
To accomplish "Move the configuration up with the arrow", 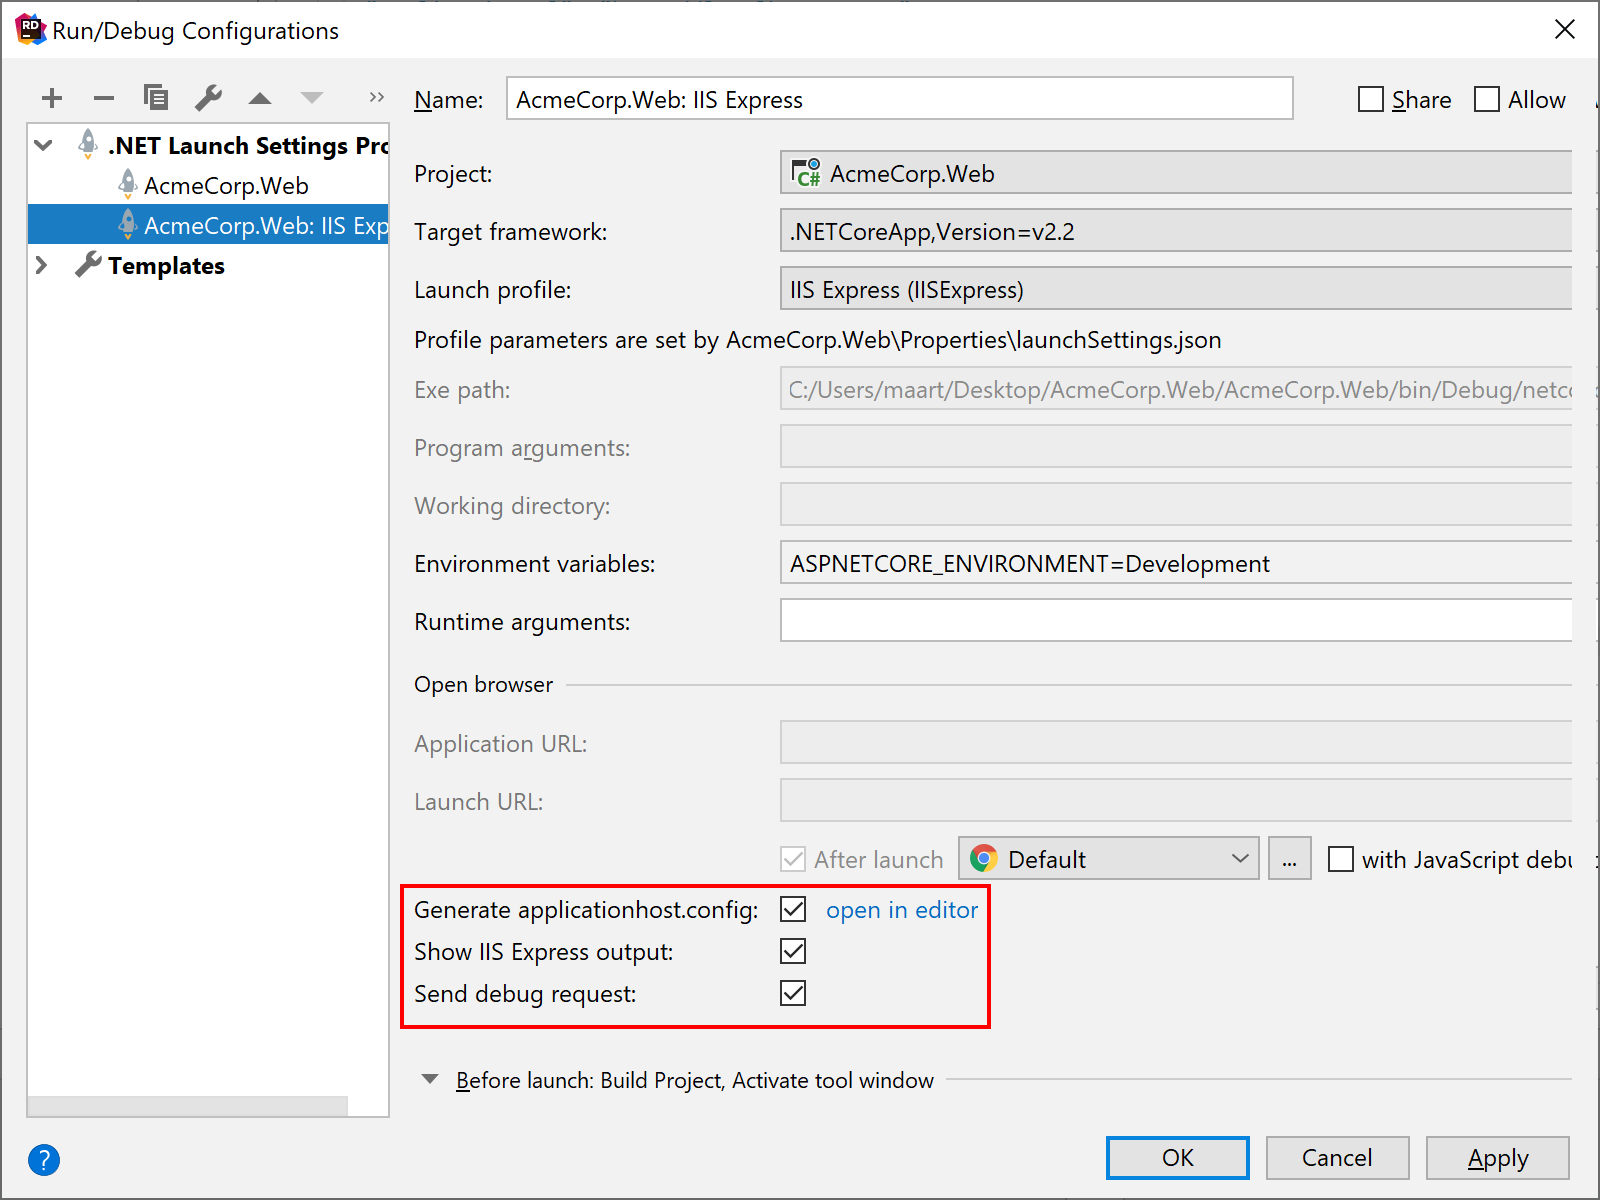I will [260, 98].
